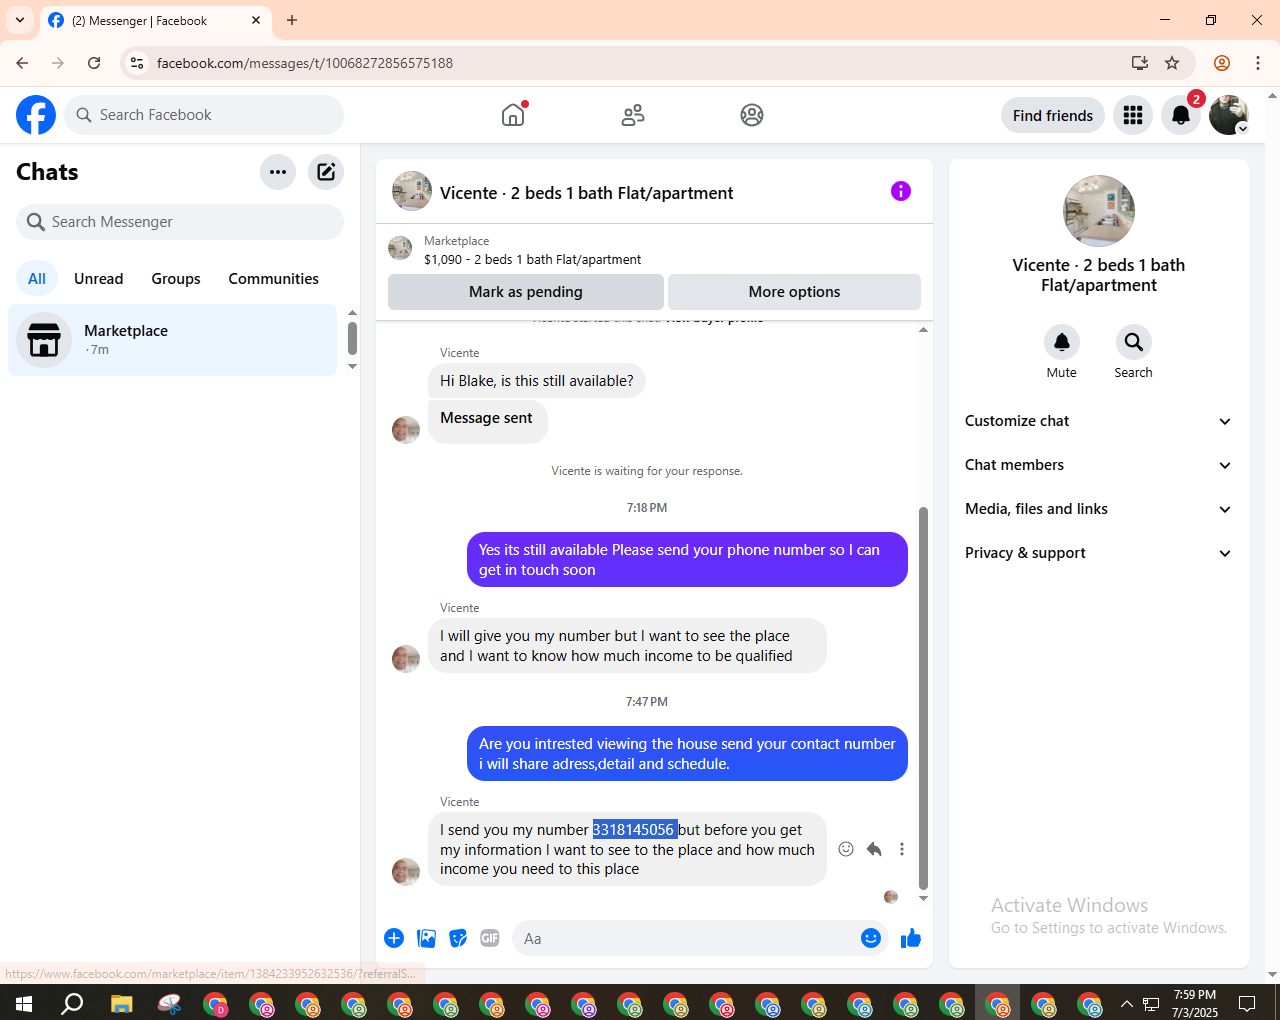Open Windows taskbar search
Image resolution: width=1280 pixels, height=1020 pixels.
coord(72,1003)
